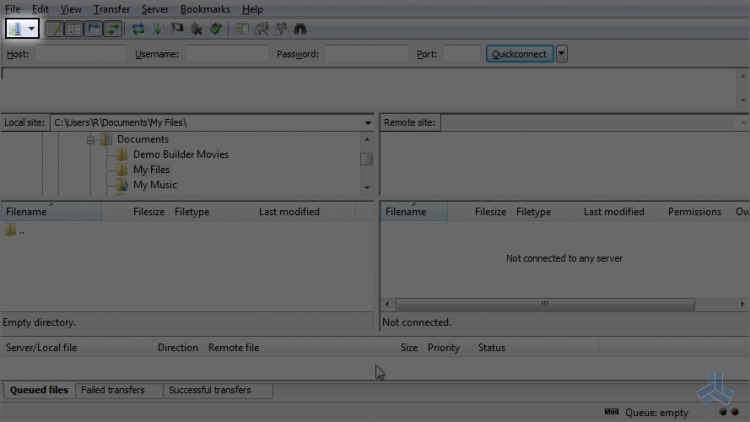Click in the Username input field

pos(227,54)
